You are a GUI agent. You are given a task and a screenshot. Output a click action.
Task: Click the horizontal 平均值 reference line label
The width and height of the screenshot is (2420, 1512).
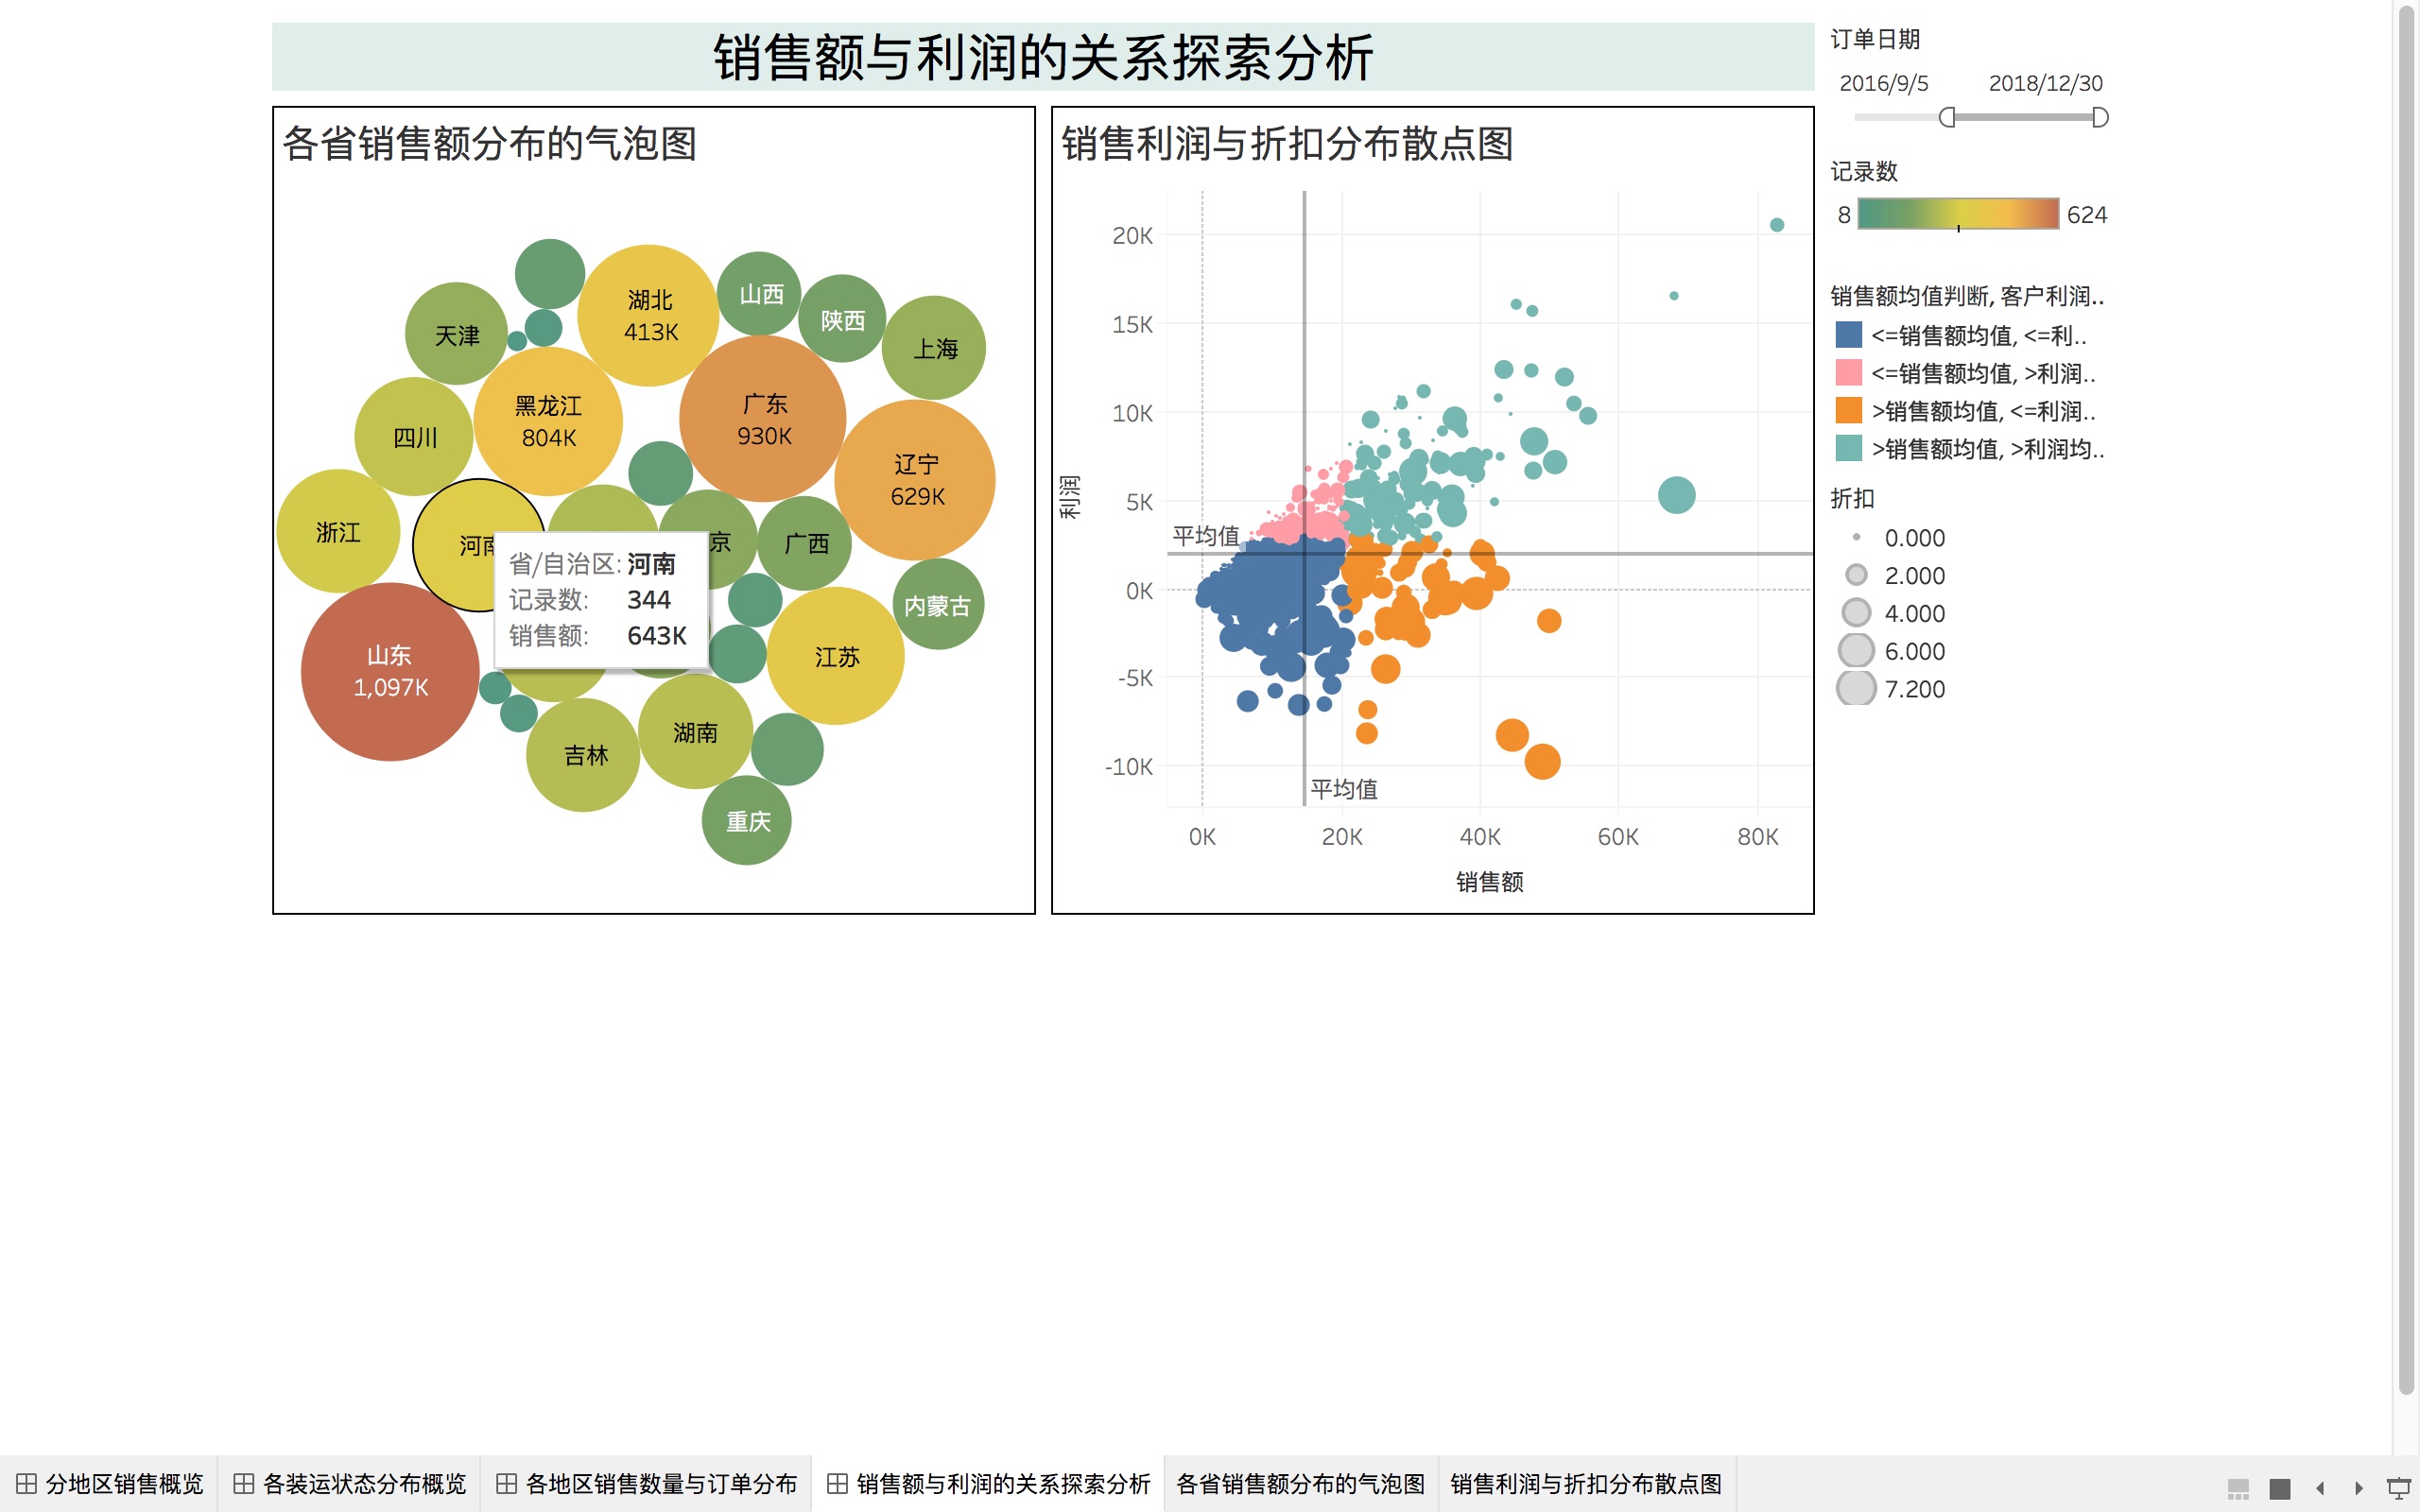1206,536
